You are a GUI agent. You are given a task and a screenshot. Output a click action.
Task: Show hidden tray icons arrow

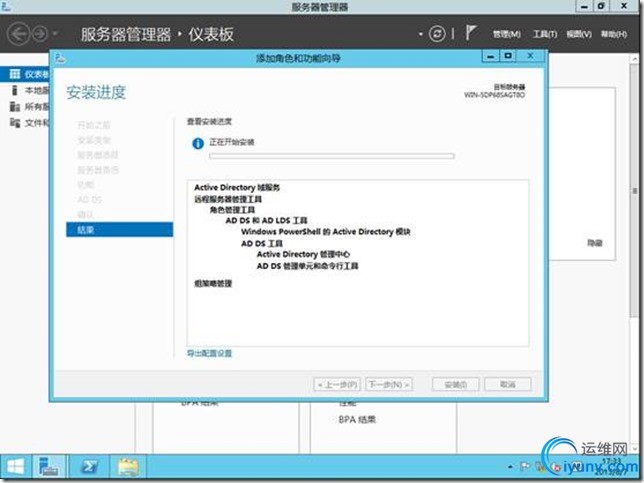click(510, 467)
